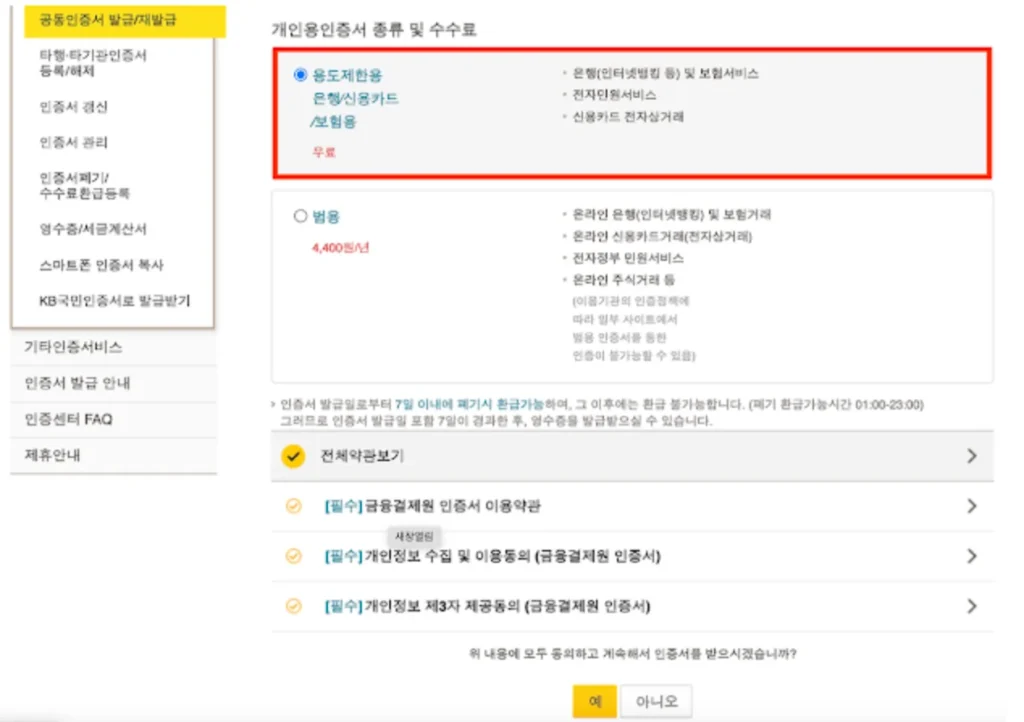Expand the 개인정보 수집 및 이용동의 chevron
1024x722 pixels.
[x=972, y=556]
